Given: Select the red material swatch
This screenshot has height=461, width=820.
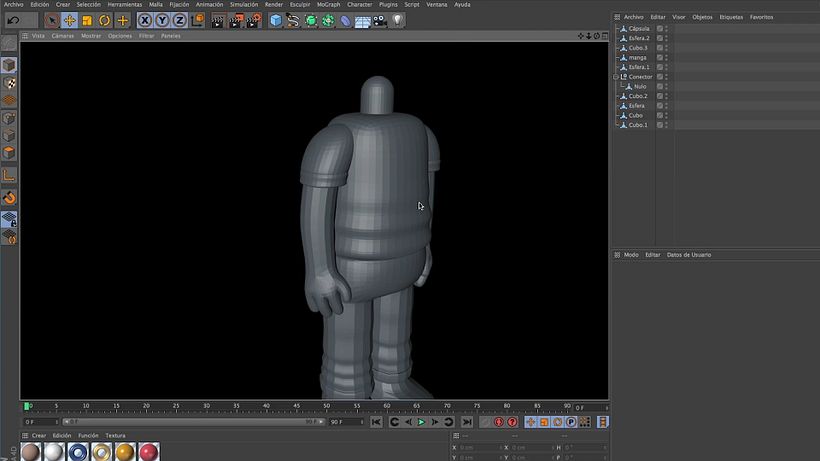Looking at the screenshot, I should (149, 452).
